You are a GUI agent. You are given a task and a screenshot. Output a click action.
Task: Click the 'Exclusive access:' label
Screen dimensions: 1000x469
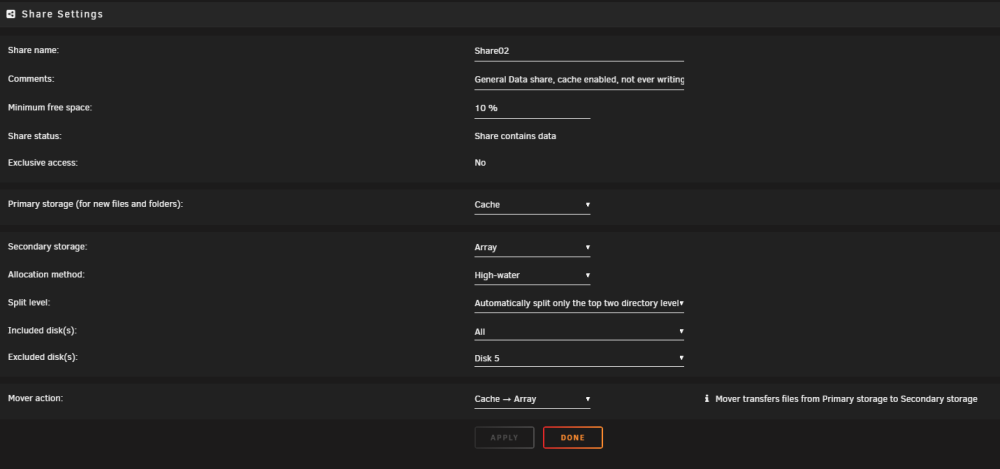click(x=43, y=163)
